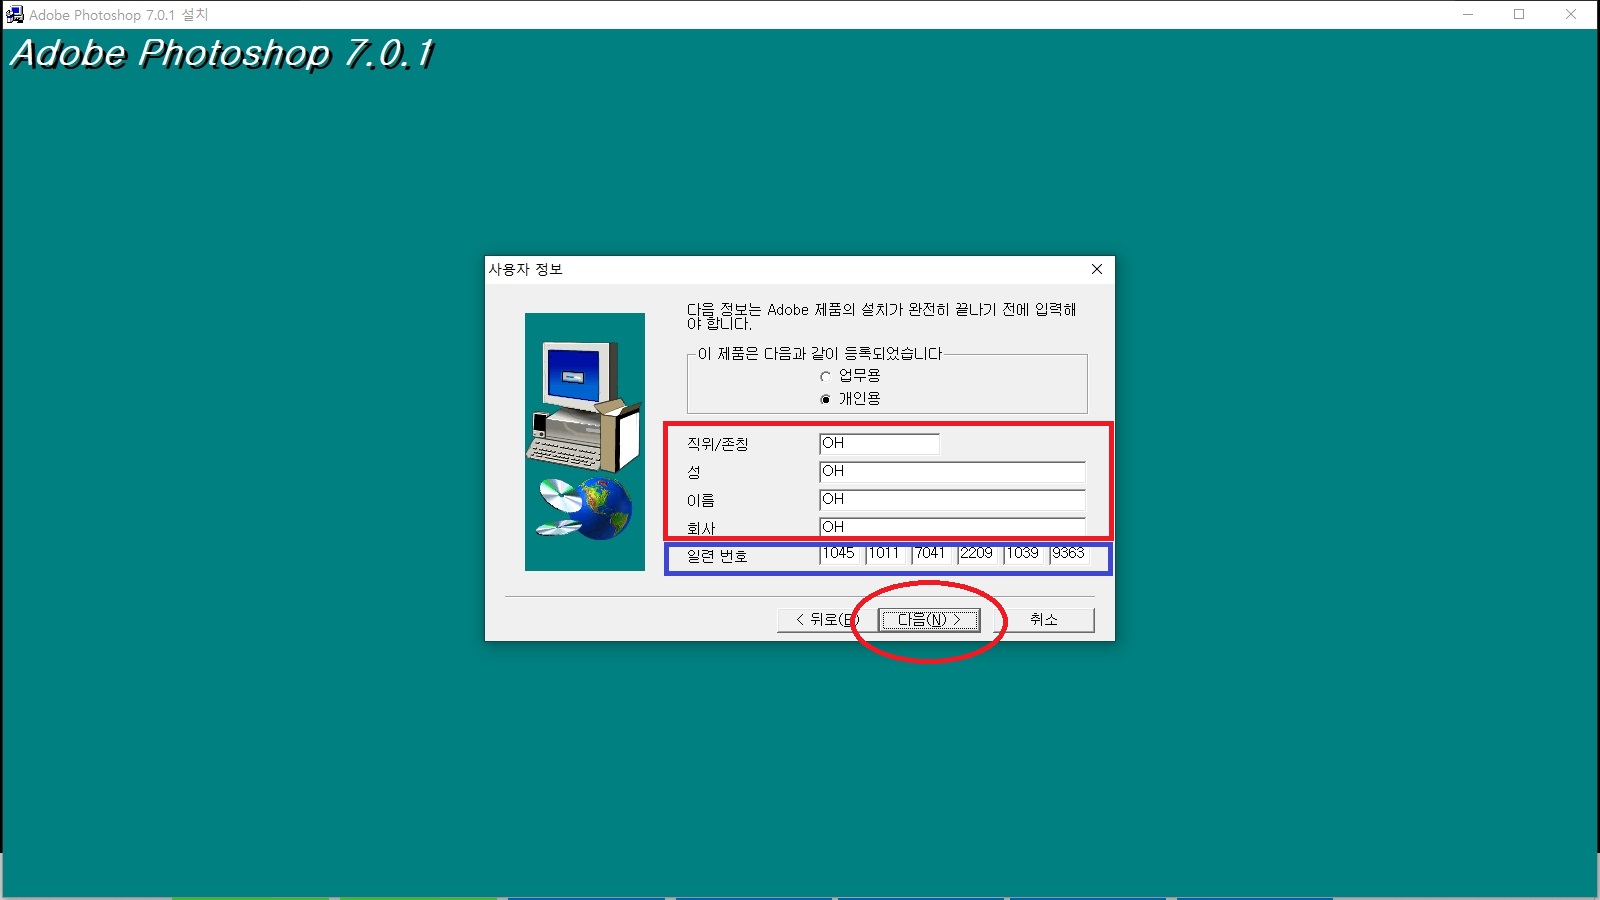Select the 업무용 radio button
Screen dimensions: 1600x900
click(x=825, y=376)
